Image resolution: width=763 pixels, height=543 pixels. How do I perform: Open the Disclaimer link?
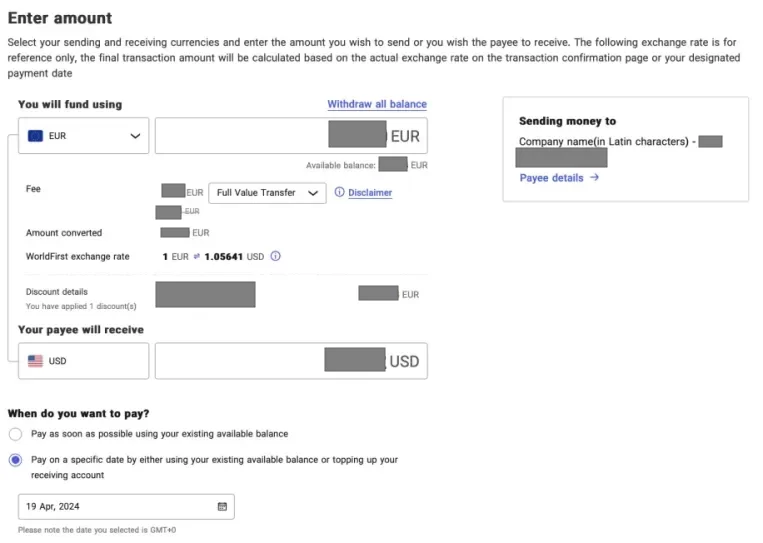[370, 193]
